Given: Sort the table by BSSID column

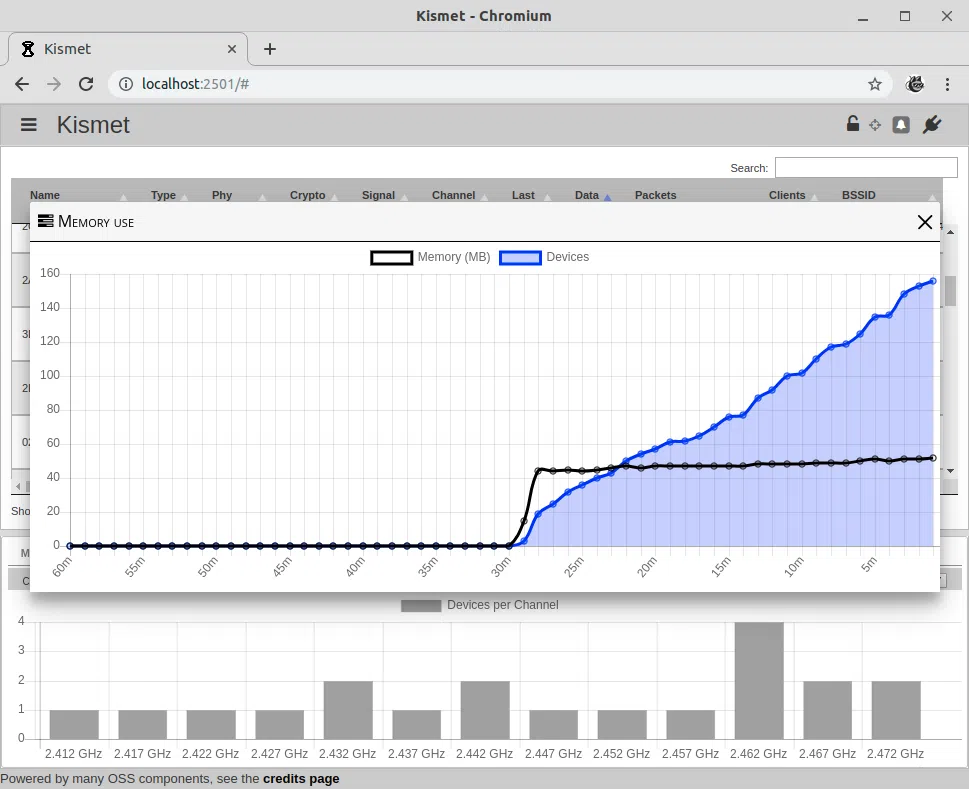Looking at the screenshot, I should click(858, 195).
